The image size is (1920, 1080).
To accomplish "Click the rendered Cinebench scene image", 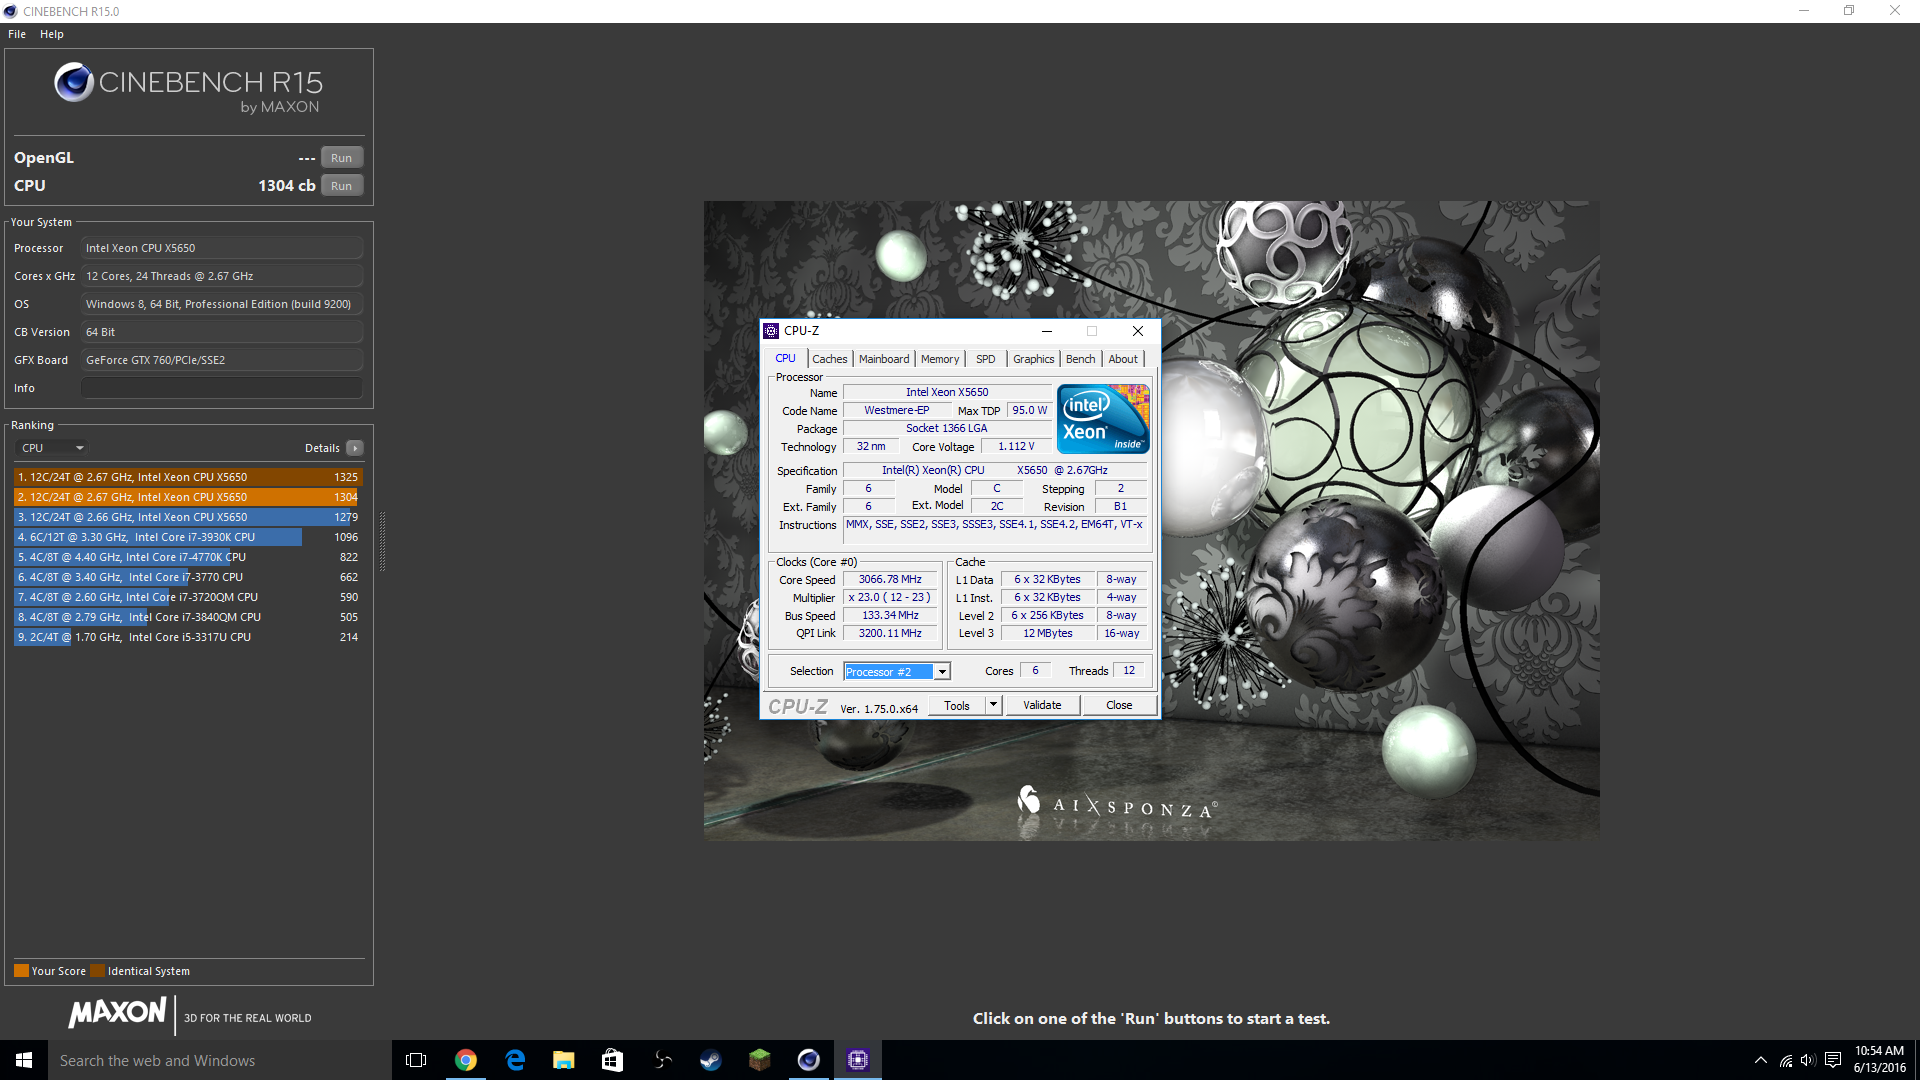I will tap(1151, 520).
